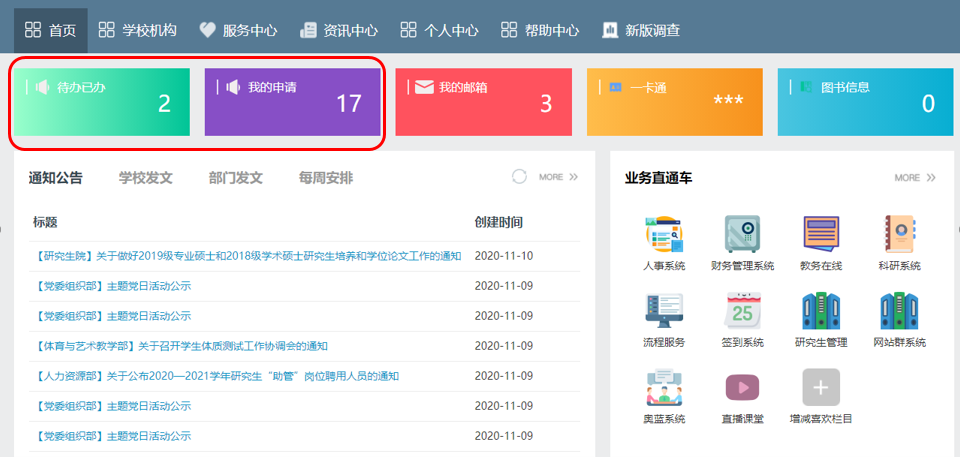960x457 pixels.
Task: Click the grid icon beside 首页
Action: pos(33,30)
